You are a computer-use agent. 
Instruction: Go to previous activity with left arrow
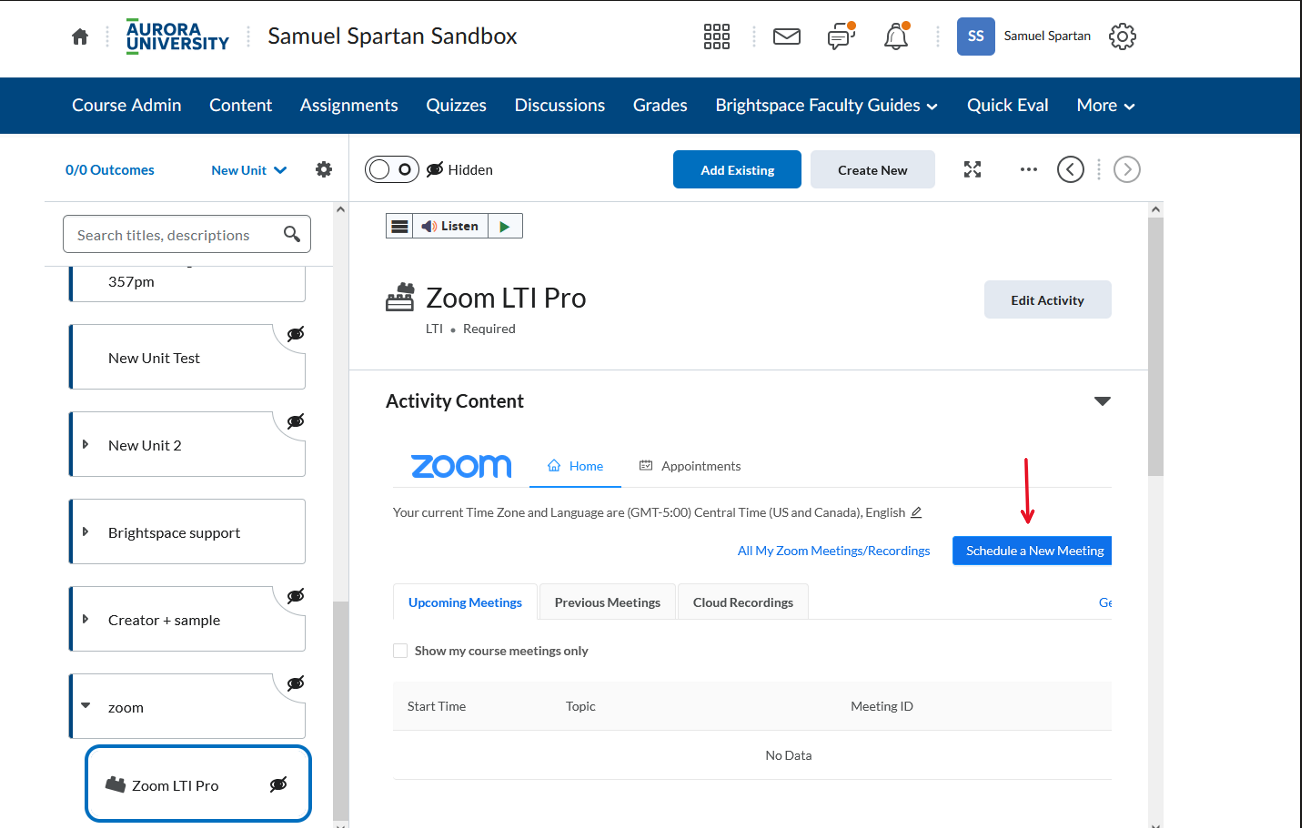(1071, 169)
